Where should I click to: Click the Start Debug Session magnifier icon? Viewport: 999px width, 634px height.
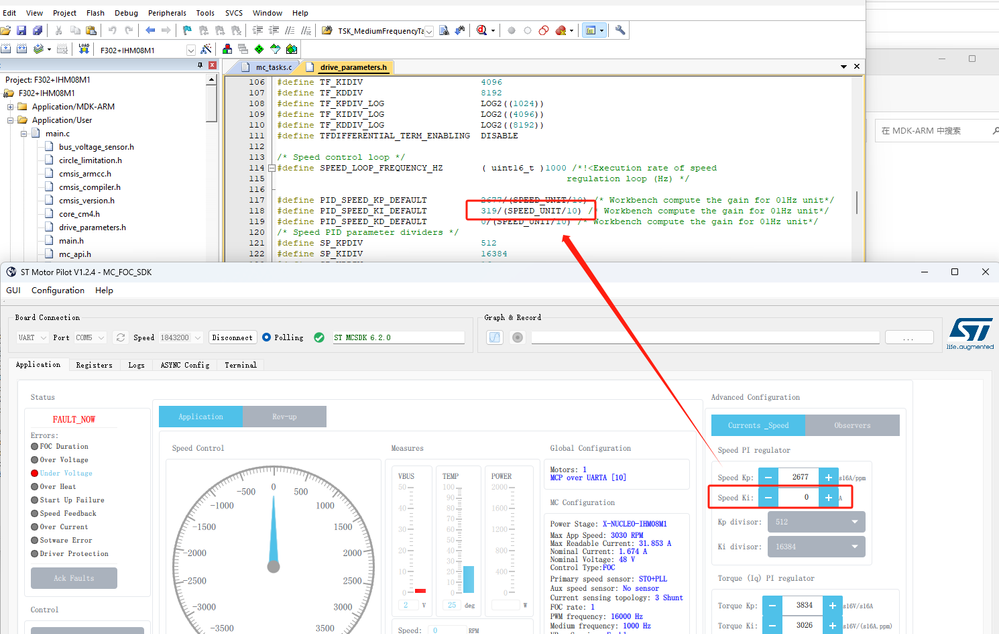pyautogui.click(x=482, y=31)
